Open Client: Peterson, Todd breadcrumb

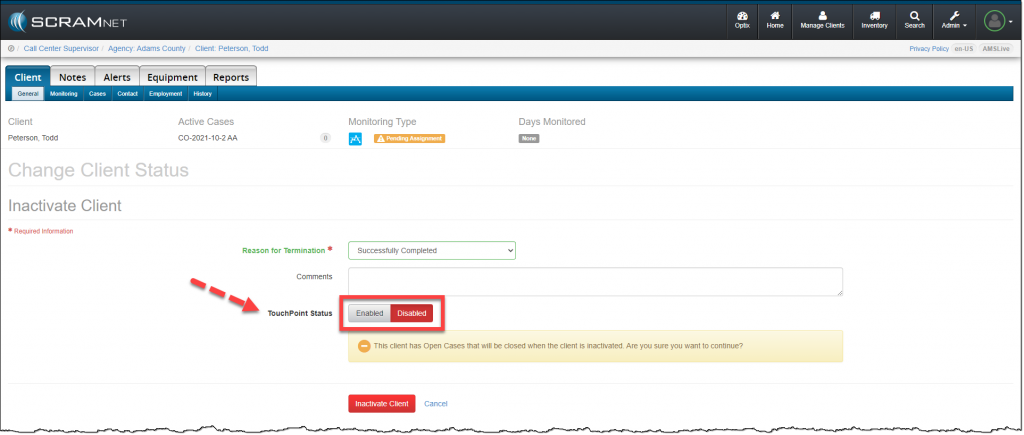point(232,48)
